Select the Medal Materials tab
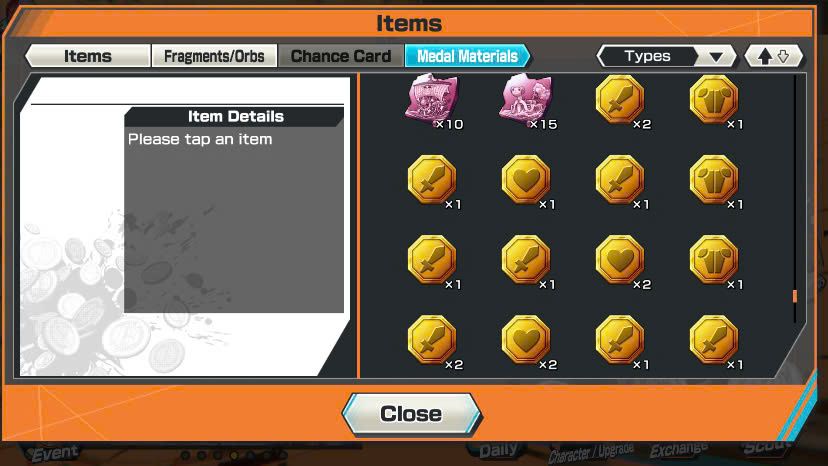The image size is (828, 466). 467,55
